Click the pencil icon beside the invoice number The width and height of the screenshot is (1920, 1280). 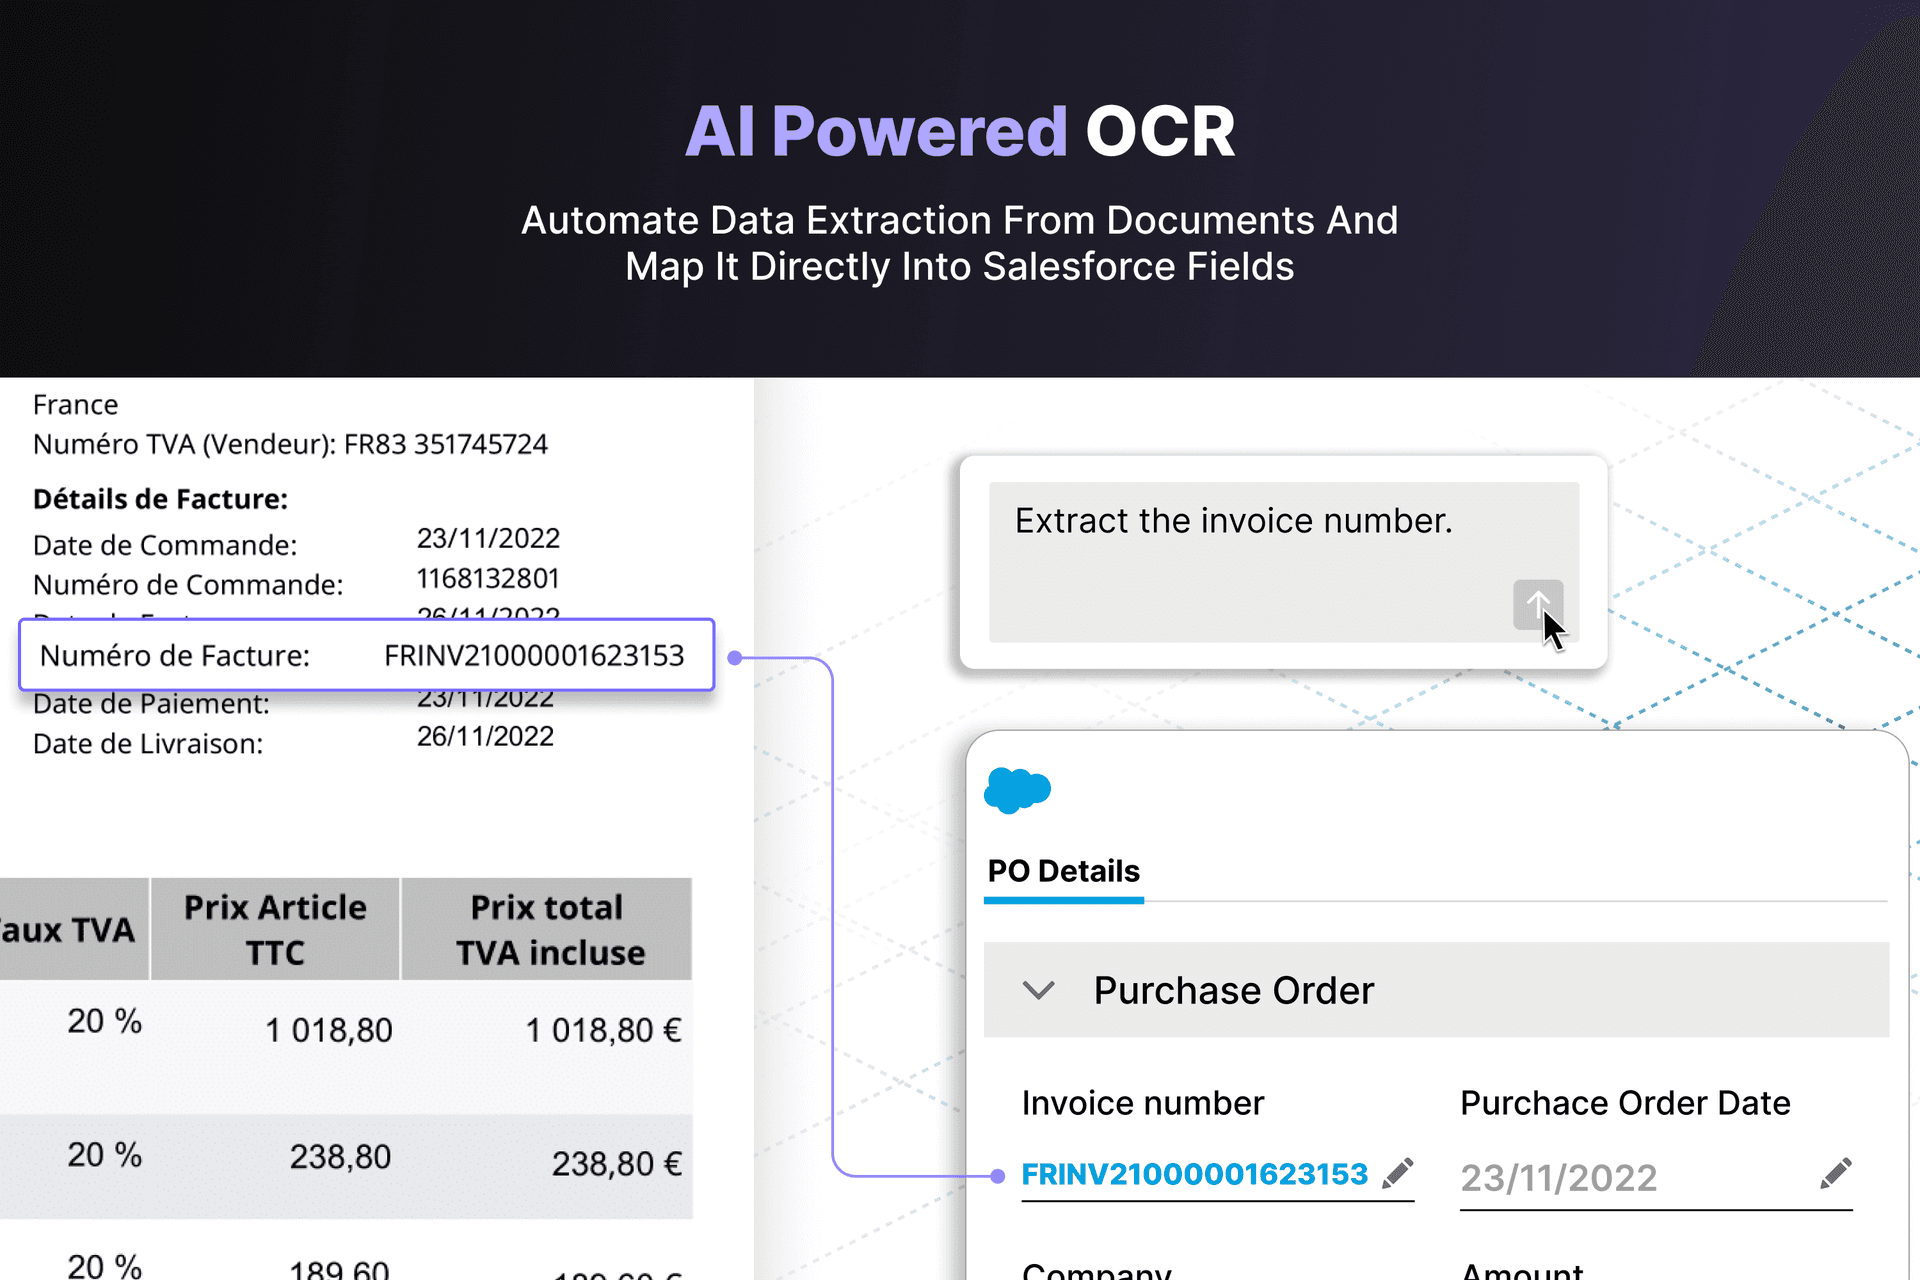pyautogui.click(x=1399, y=1174)
